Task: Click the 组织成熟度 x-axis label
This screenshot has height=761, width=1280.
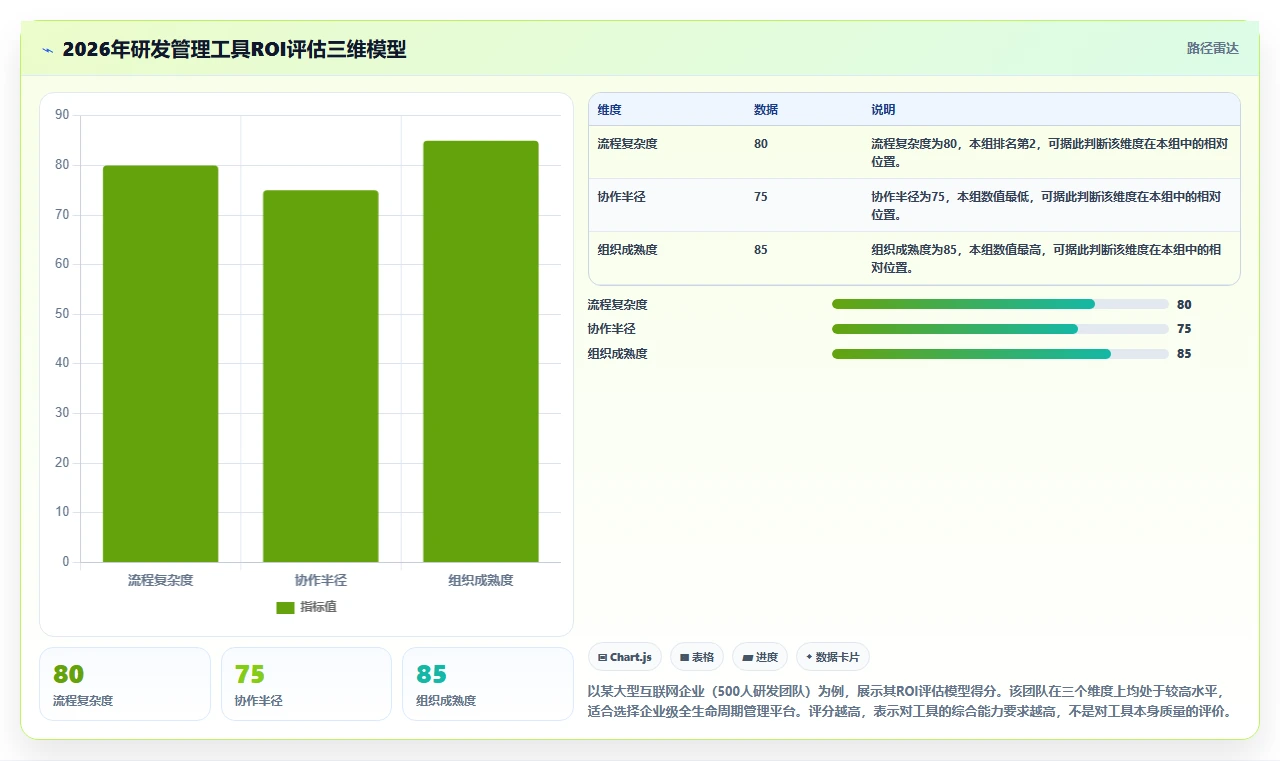Action: tap(481, 580)
